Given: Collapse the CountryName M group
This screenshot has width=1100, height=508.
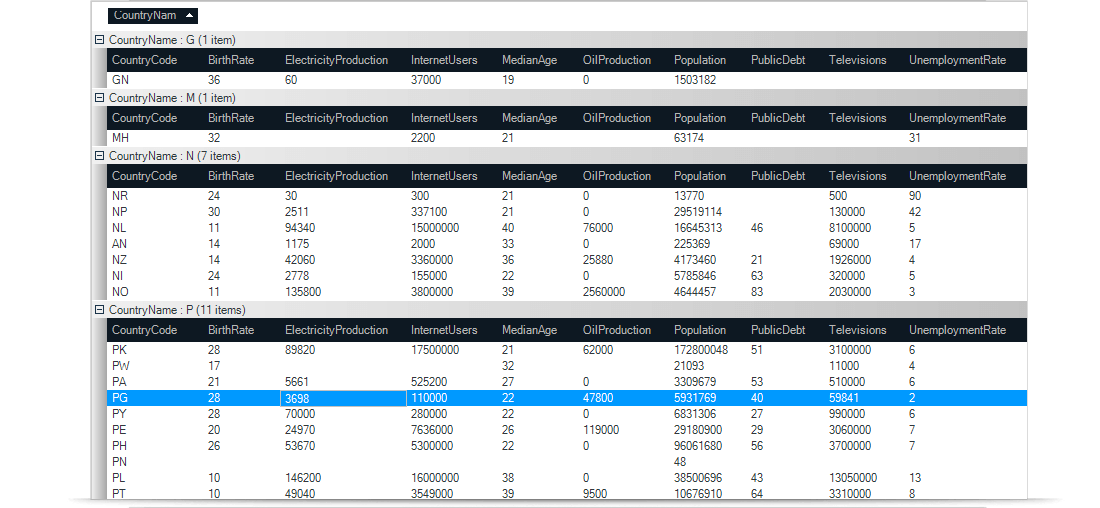Looking at the screenshot, I should click(99, 98).
